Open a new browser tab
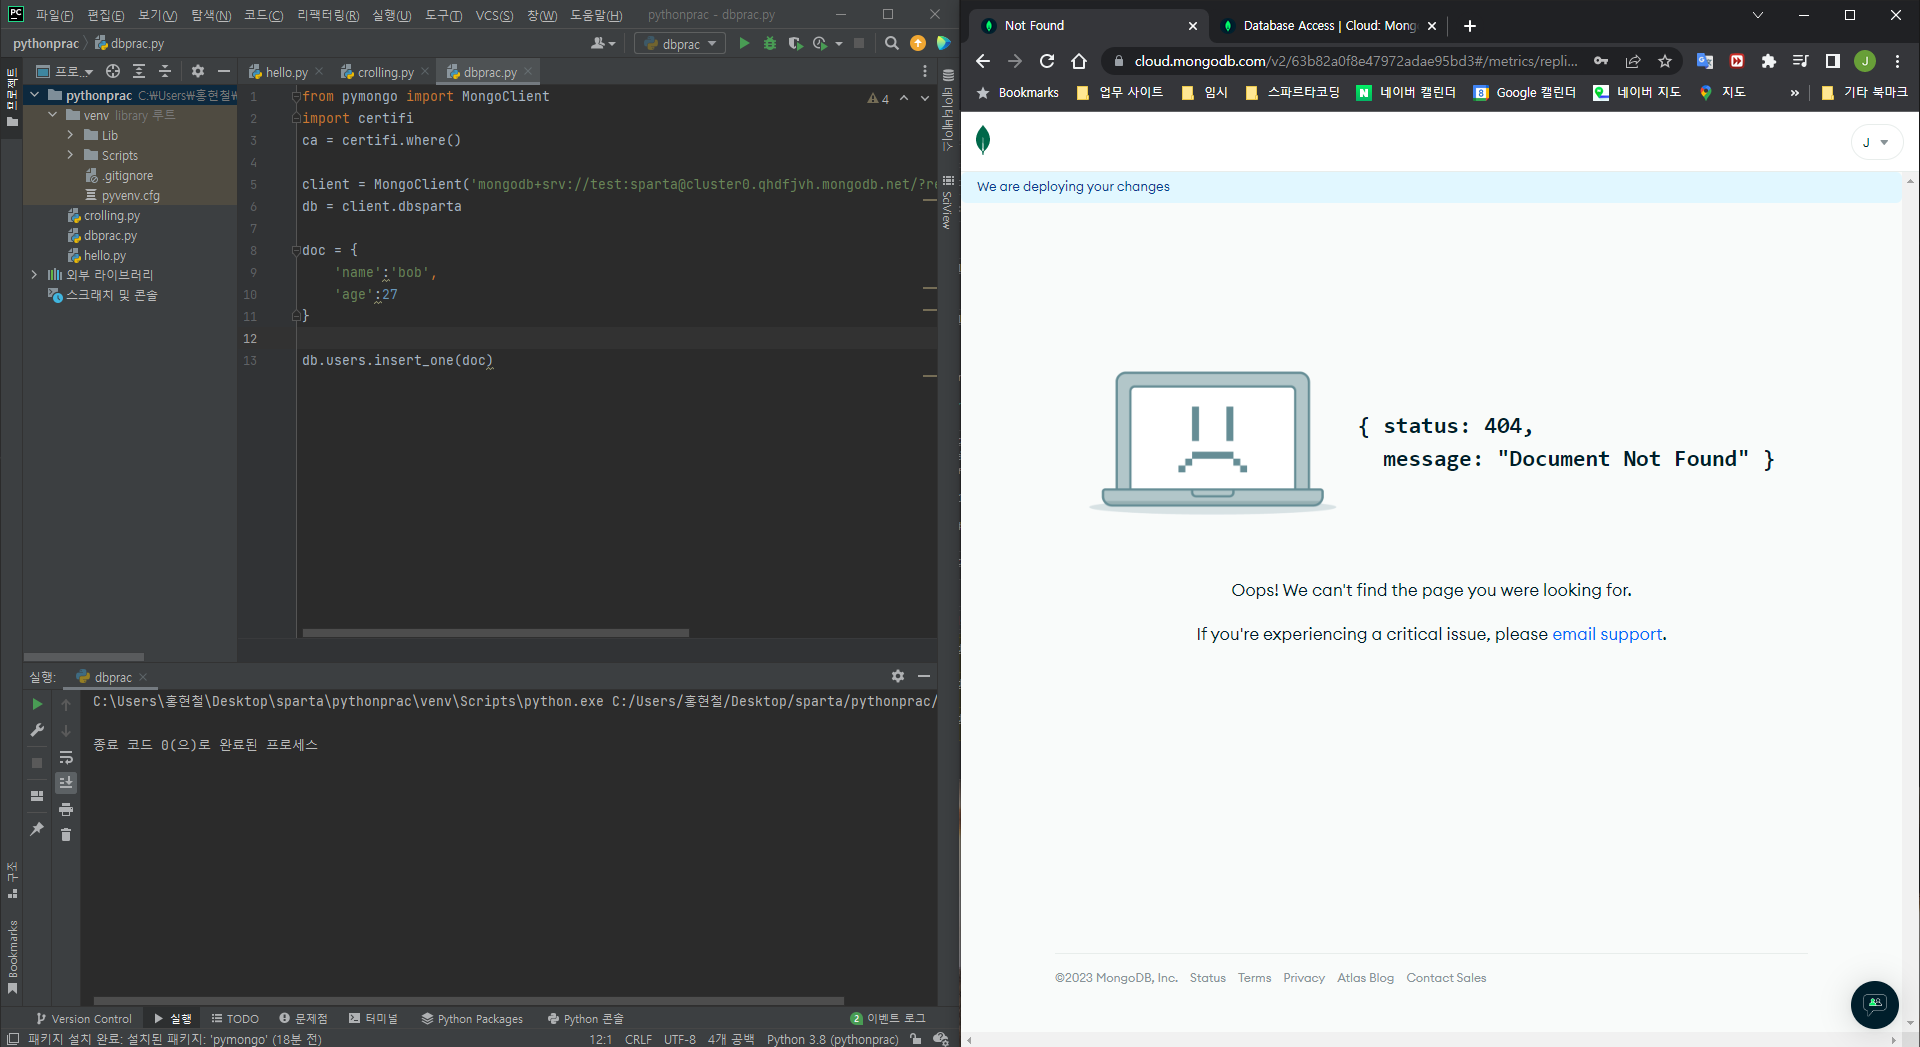The height and width of the screenshot is (1047, 1920). coord(1469,26)
